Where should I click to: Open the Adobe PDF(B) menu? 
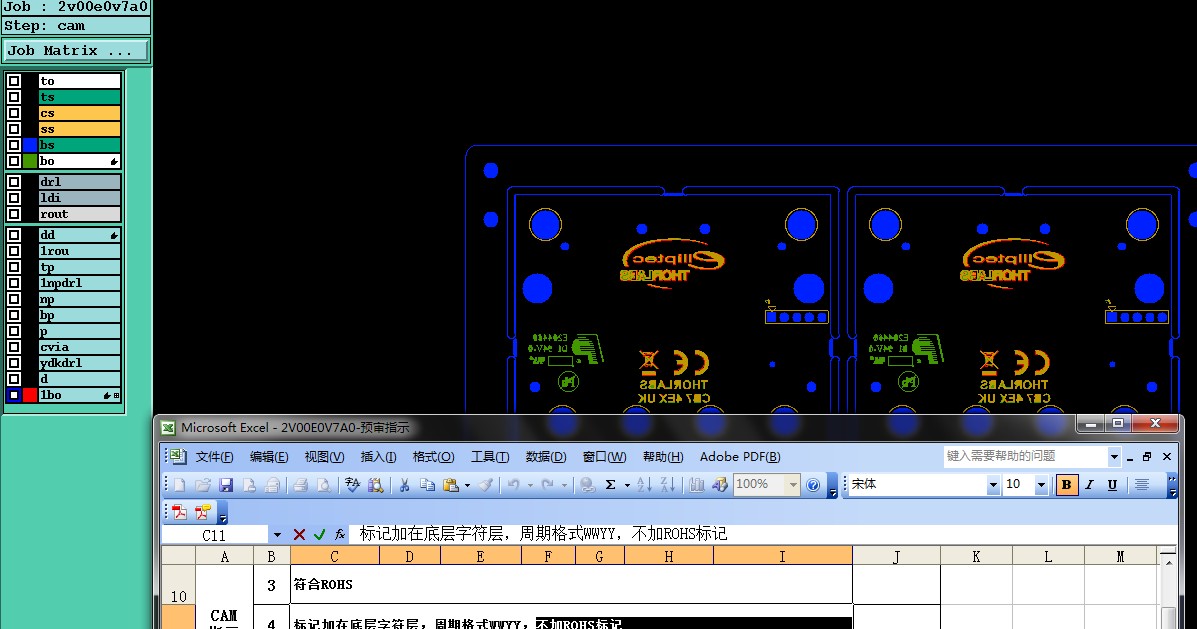[x=740, y=456]
